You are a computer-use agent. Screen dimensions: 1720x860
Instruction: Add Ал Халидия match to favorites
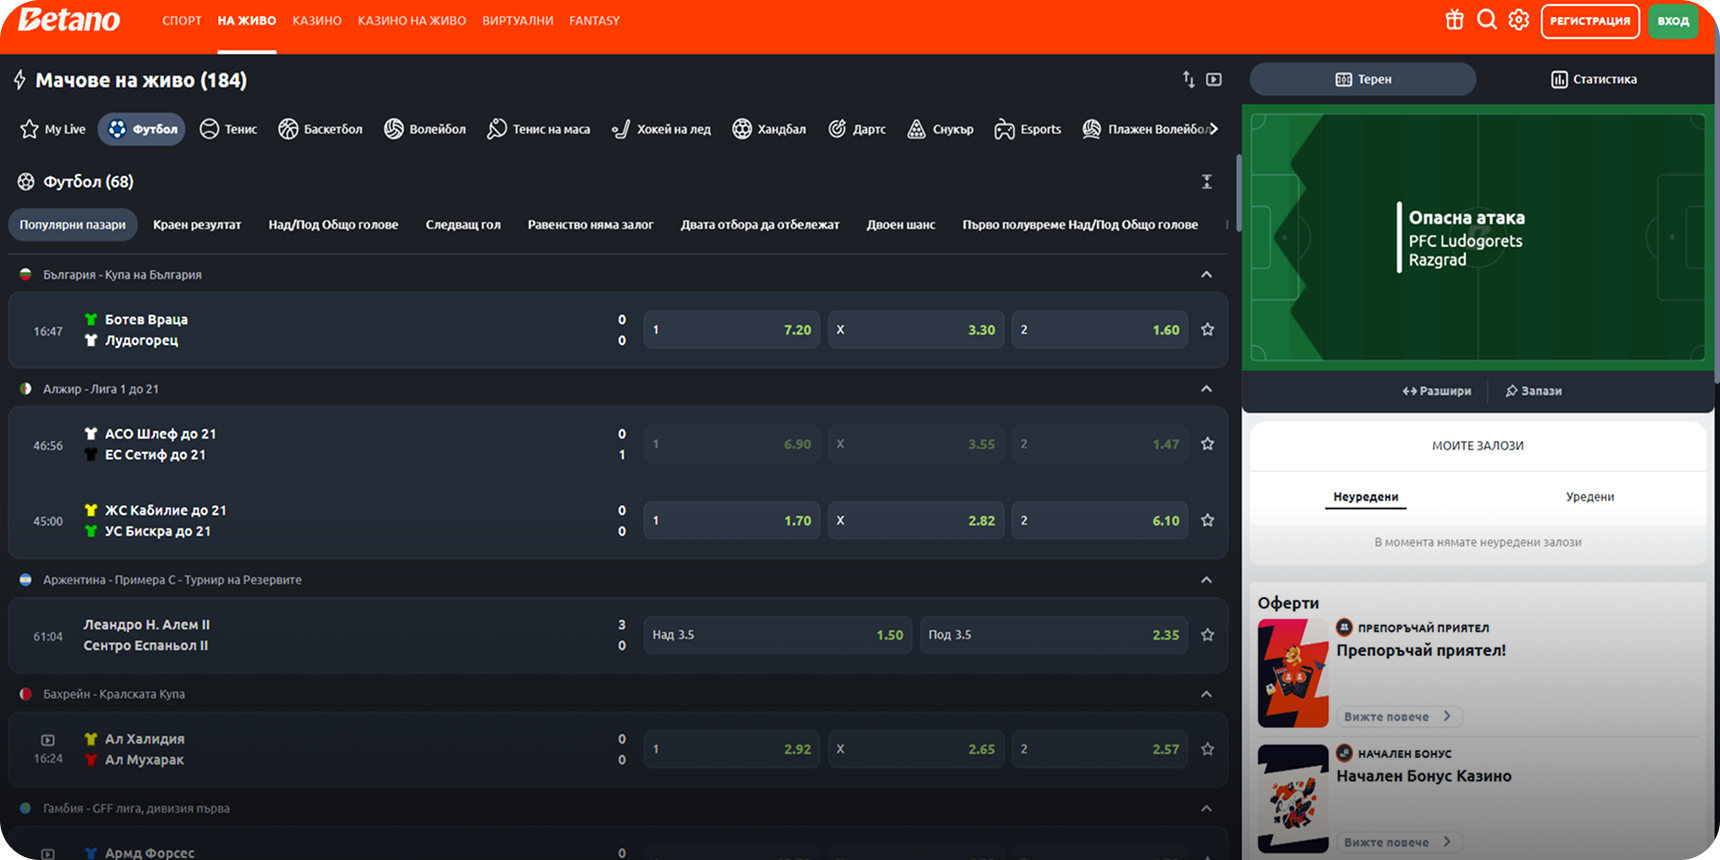(x=1207, y=749)
